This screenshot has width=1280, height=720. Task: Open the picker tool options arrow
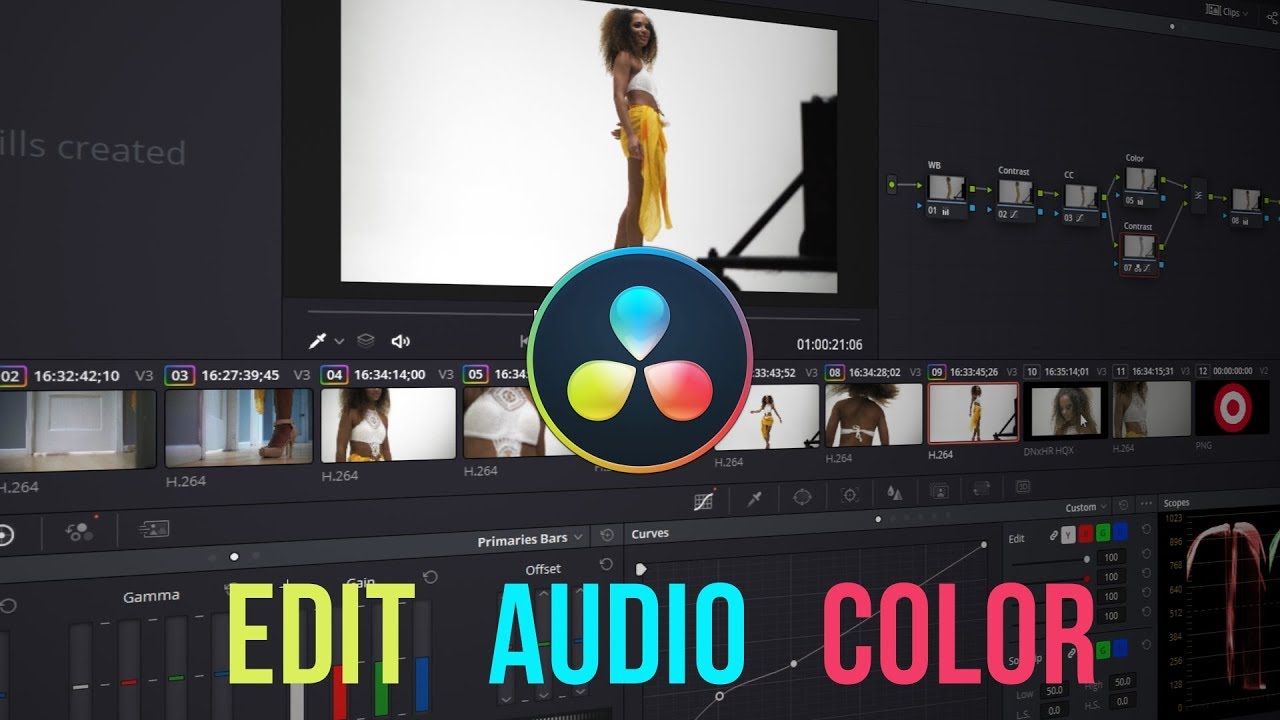pyautogui.click(x=340, y=341)
